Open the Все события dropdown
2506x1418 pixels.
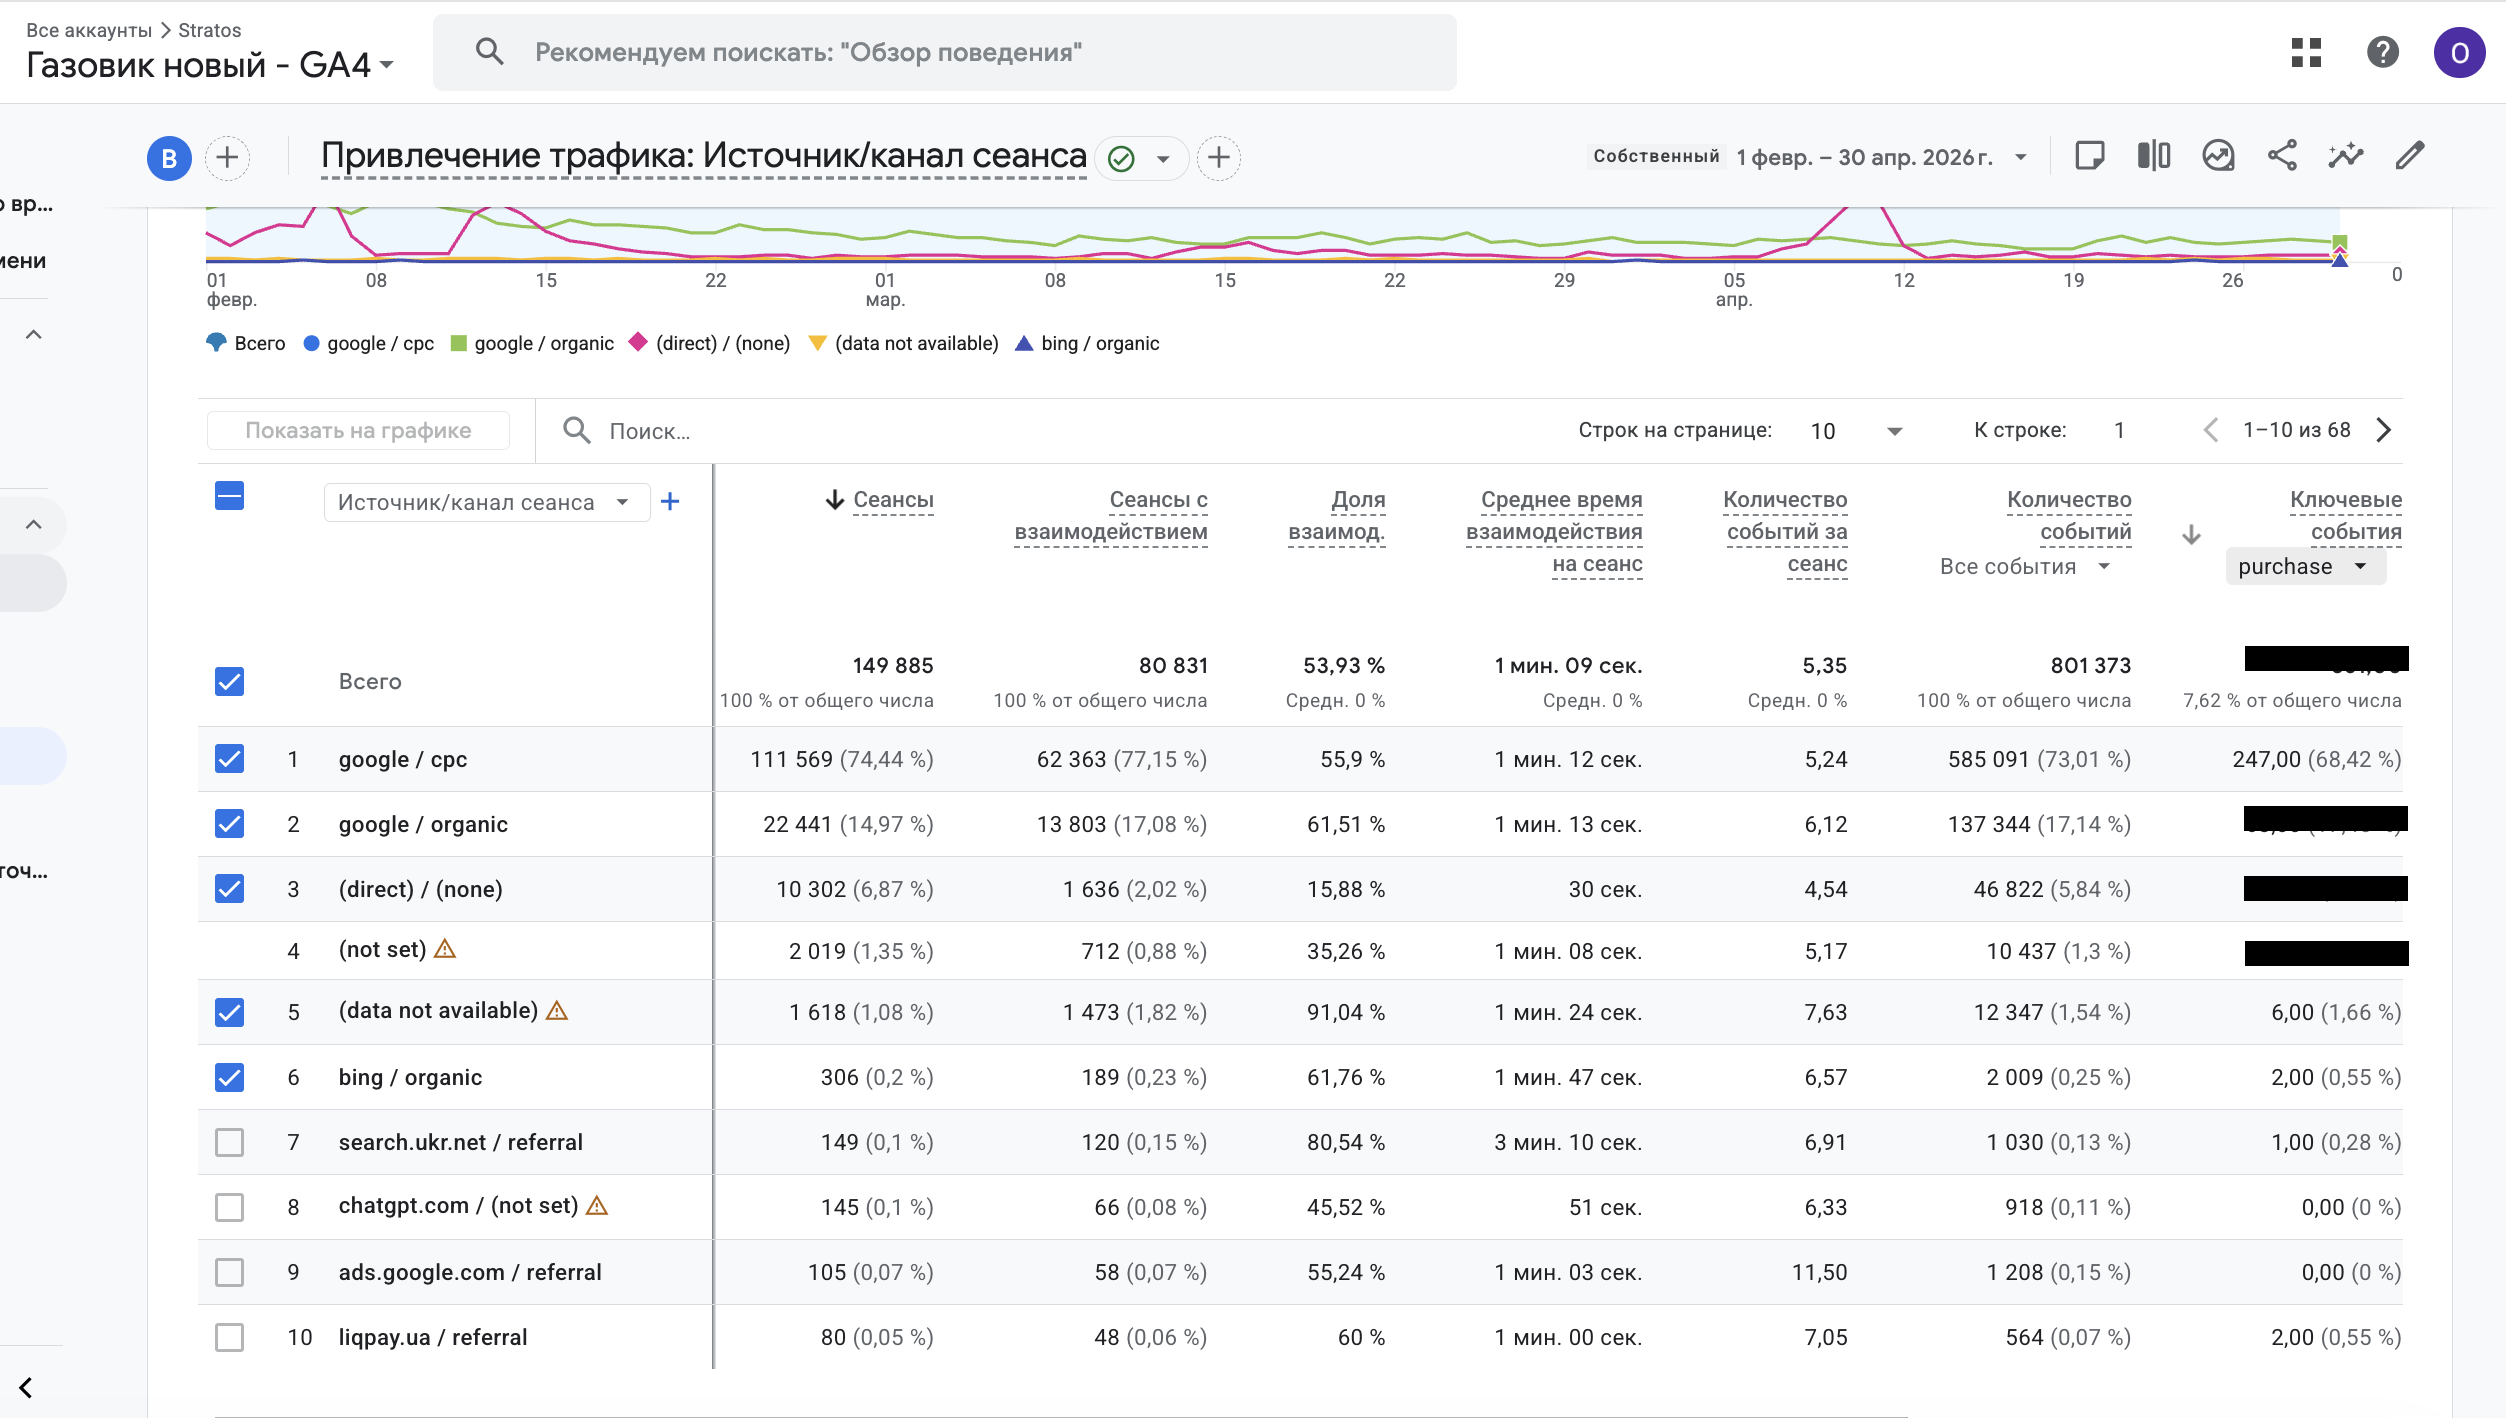pos(2025,567)
